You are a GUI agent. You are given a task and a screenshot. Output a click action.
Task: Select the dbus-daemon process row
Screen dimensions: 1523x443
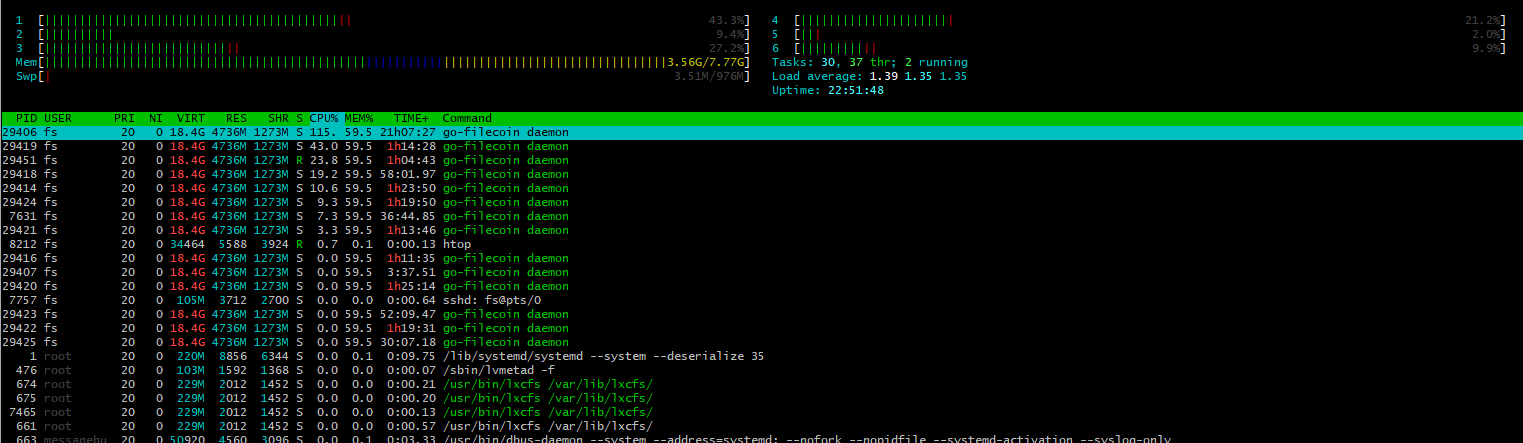(x=761, y=438)
